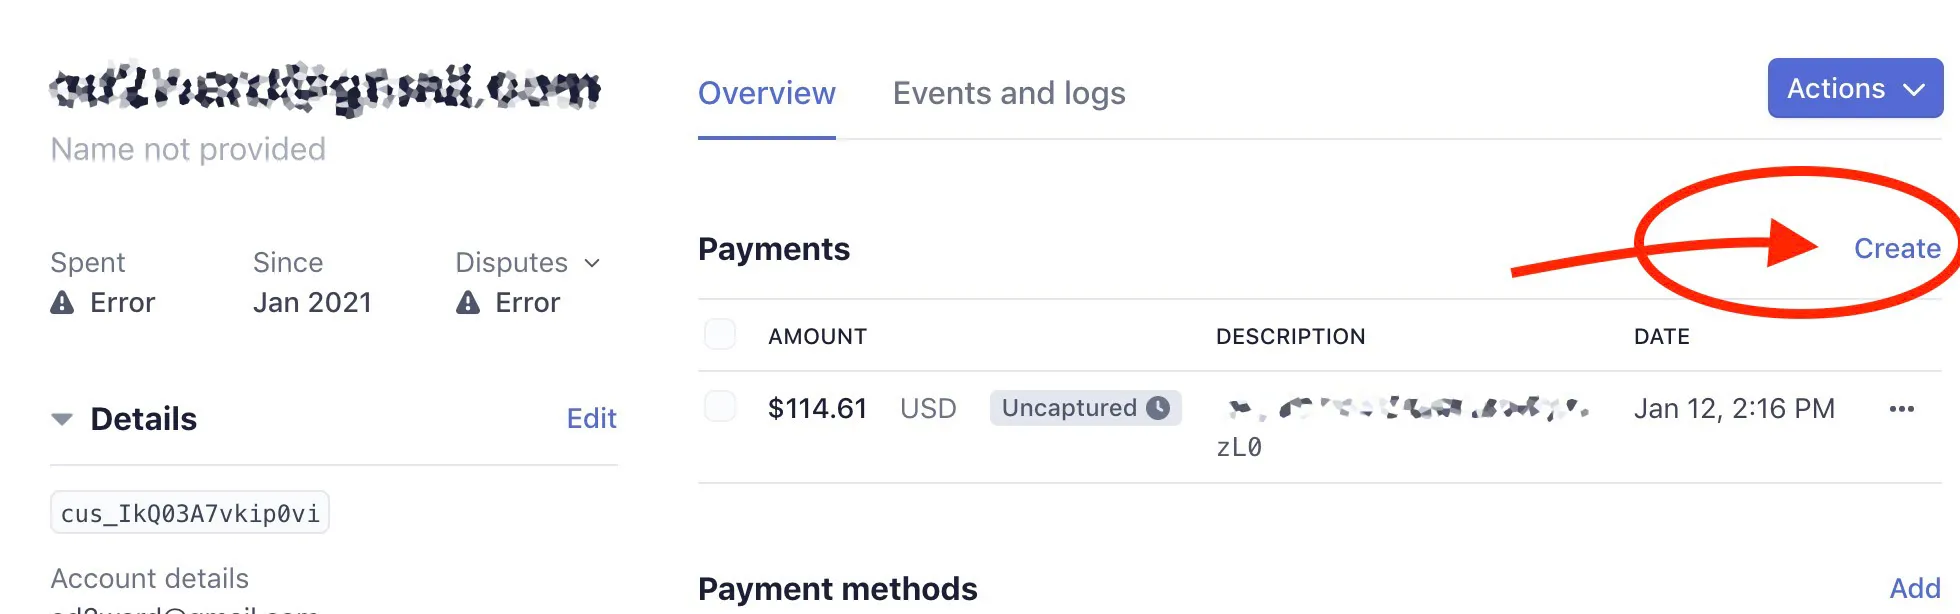Viewport: 1960px width, 614px height.
Task: Click the DATE column header
Action: (x=1661, y=337)
